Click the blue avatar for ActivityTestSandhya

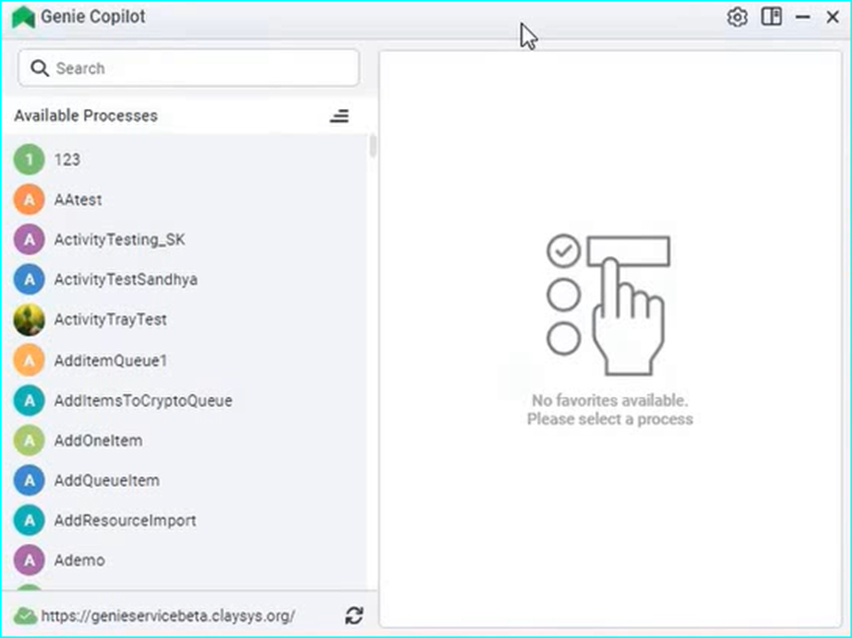[x=29, y=279]
